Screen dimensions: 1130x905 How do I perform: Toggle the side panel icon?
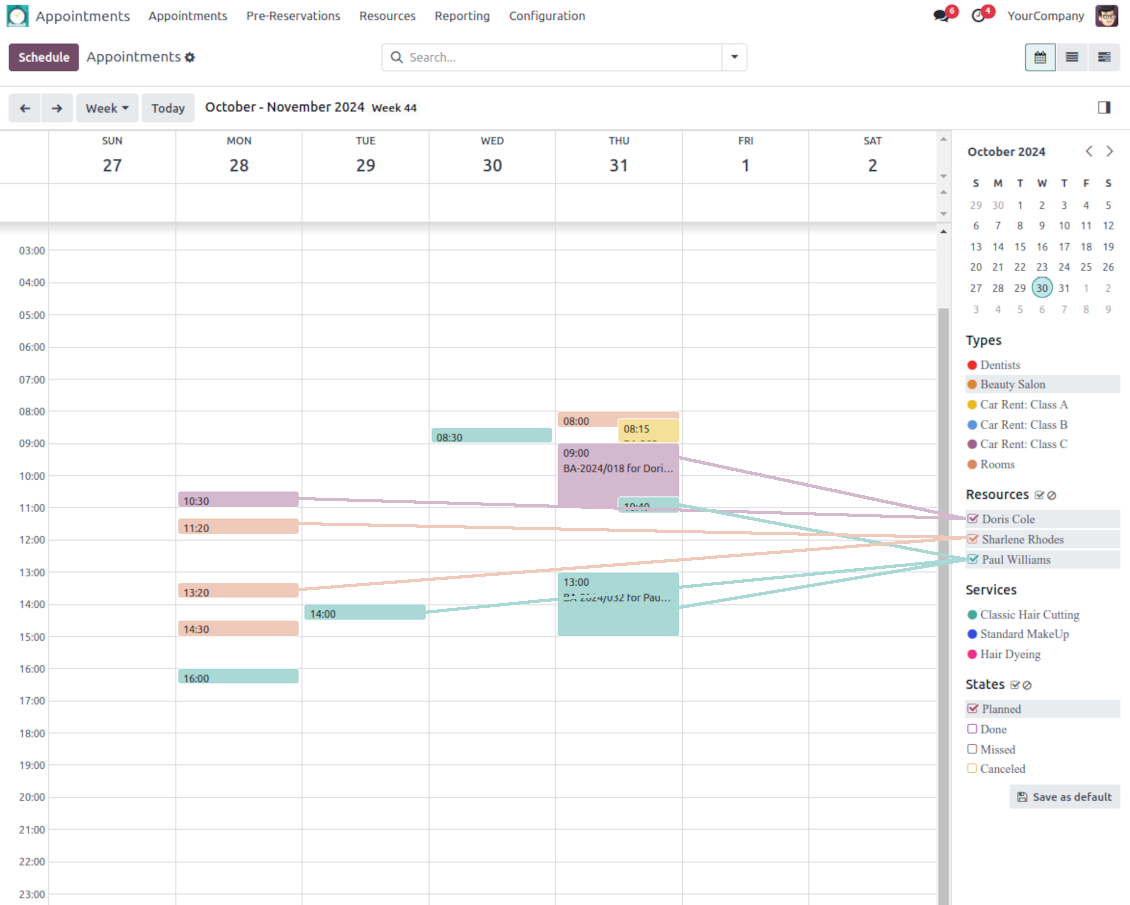[x=1104, y=107]
